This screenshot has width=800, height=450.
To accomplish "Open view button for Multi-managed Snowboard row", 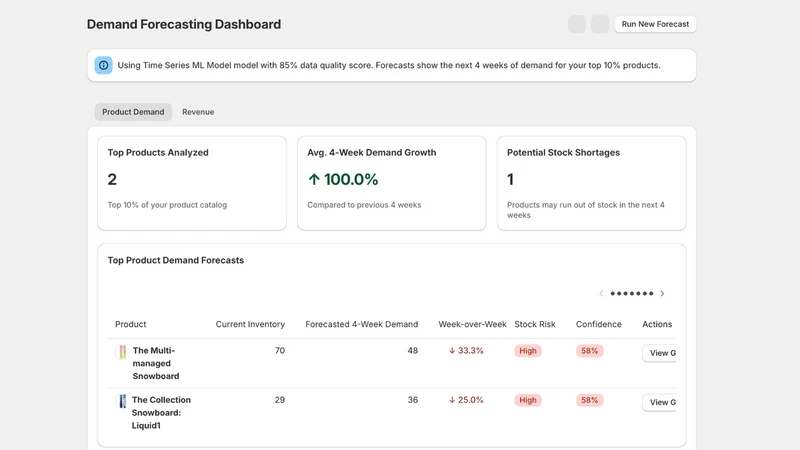I will tap(660, 353).
